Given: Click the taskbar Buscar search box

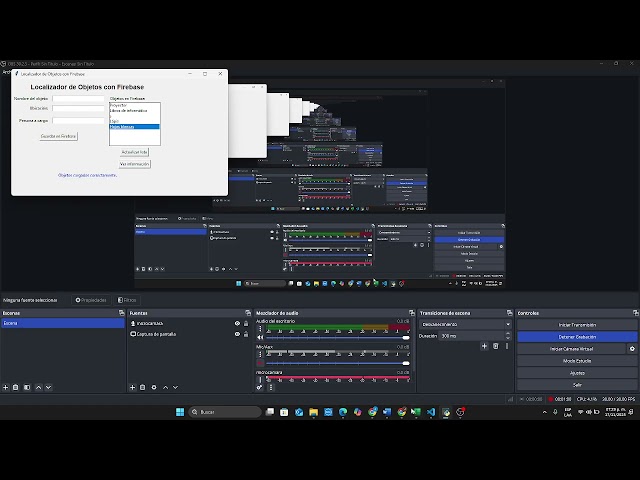Looking at the screenshot, I should (225, 412).
